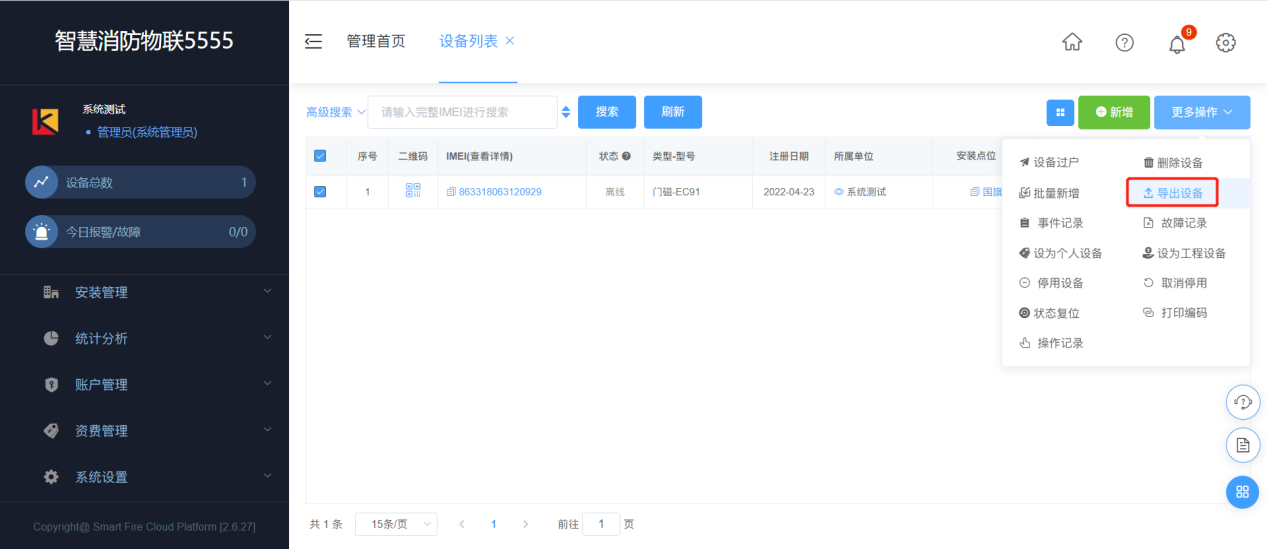Click the QR code icon in device row
Screen dimensions: 1267x549
[413, 191]
